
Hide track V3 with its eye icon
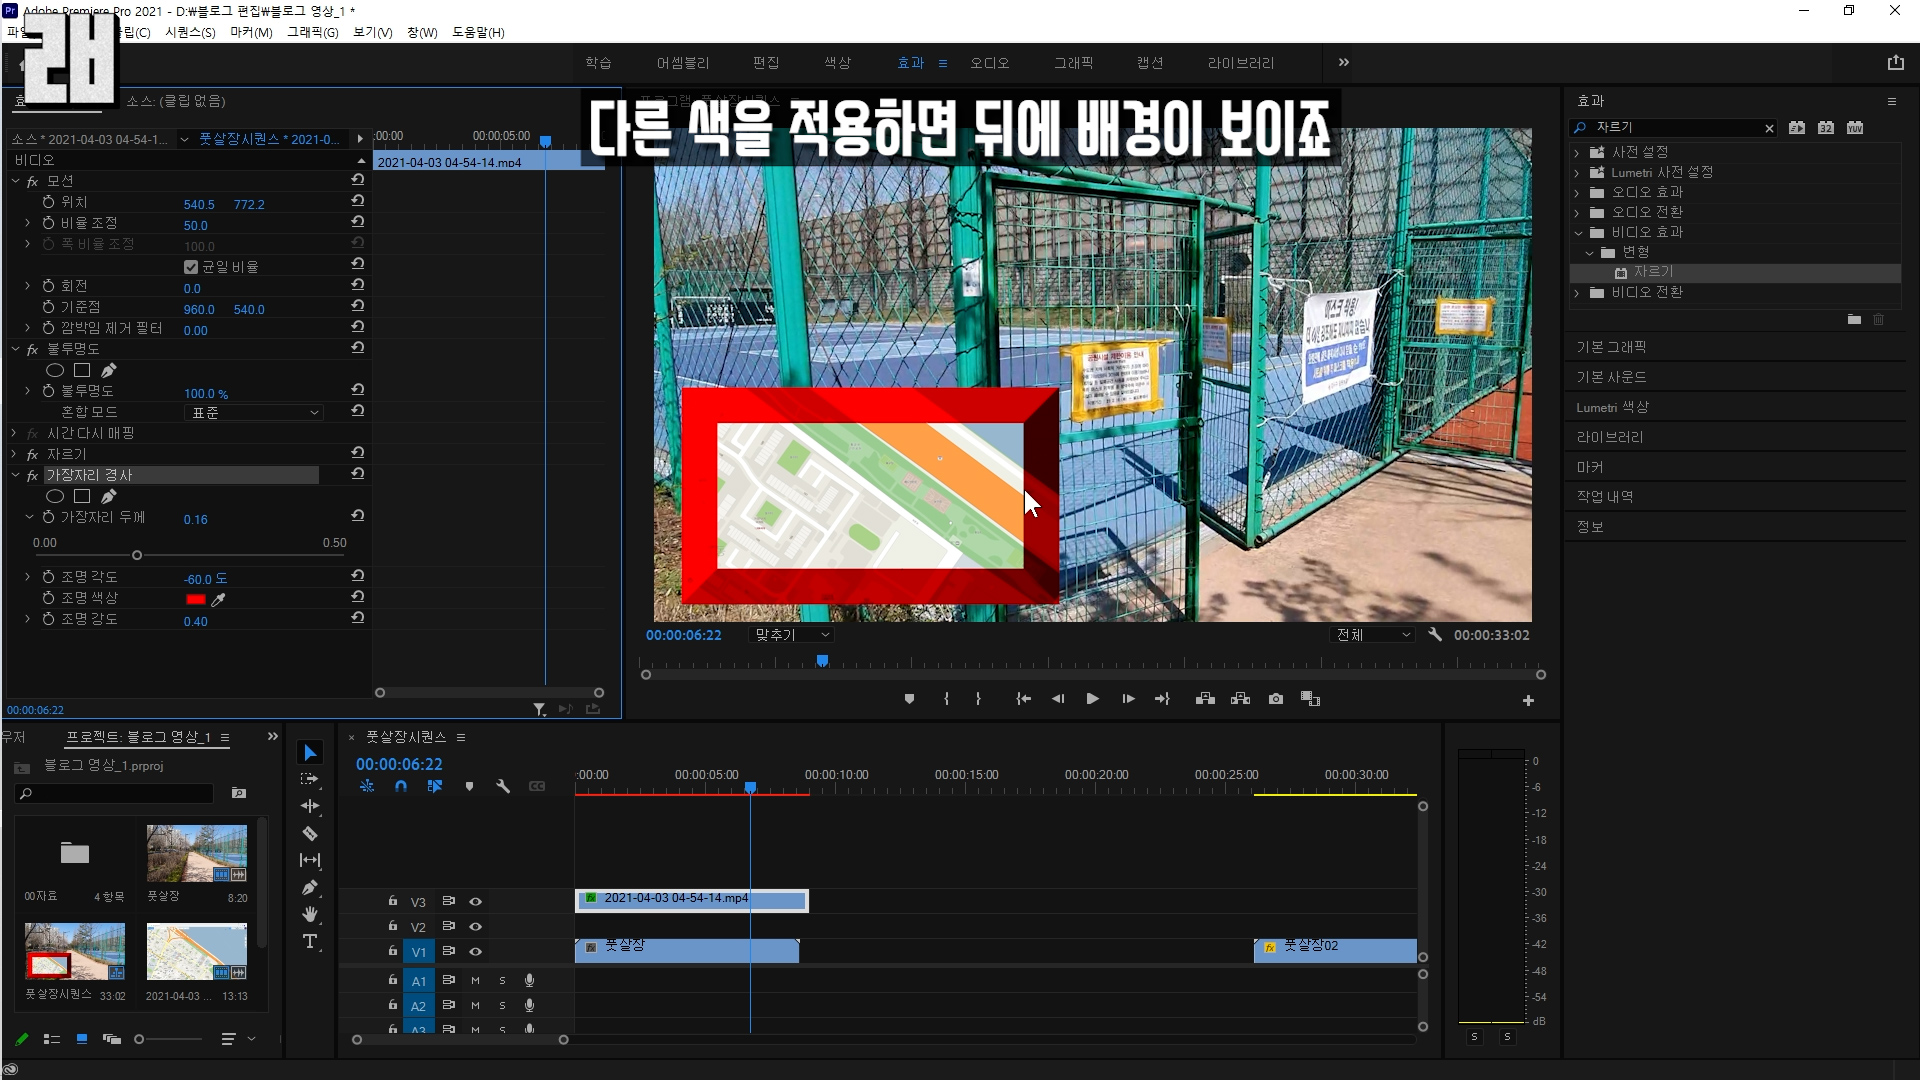pyautogui.click(x=476, y=902)
